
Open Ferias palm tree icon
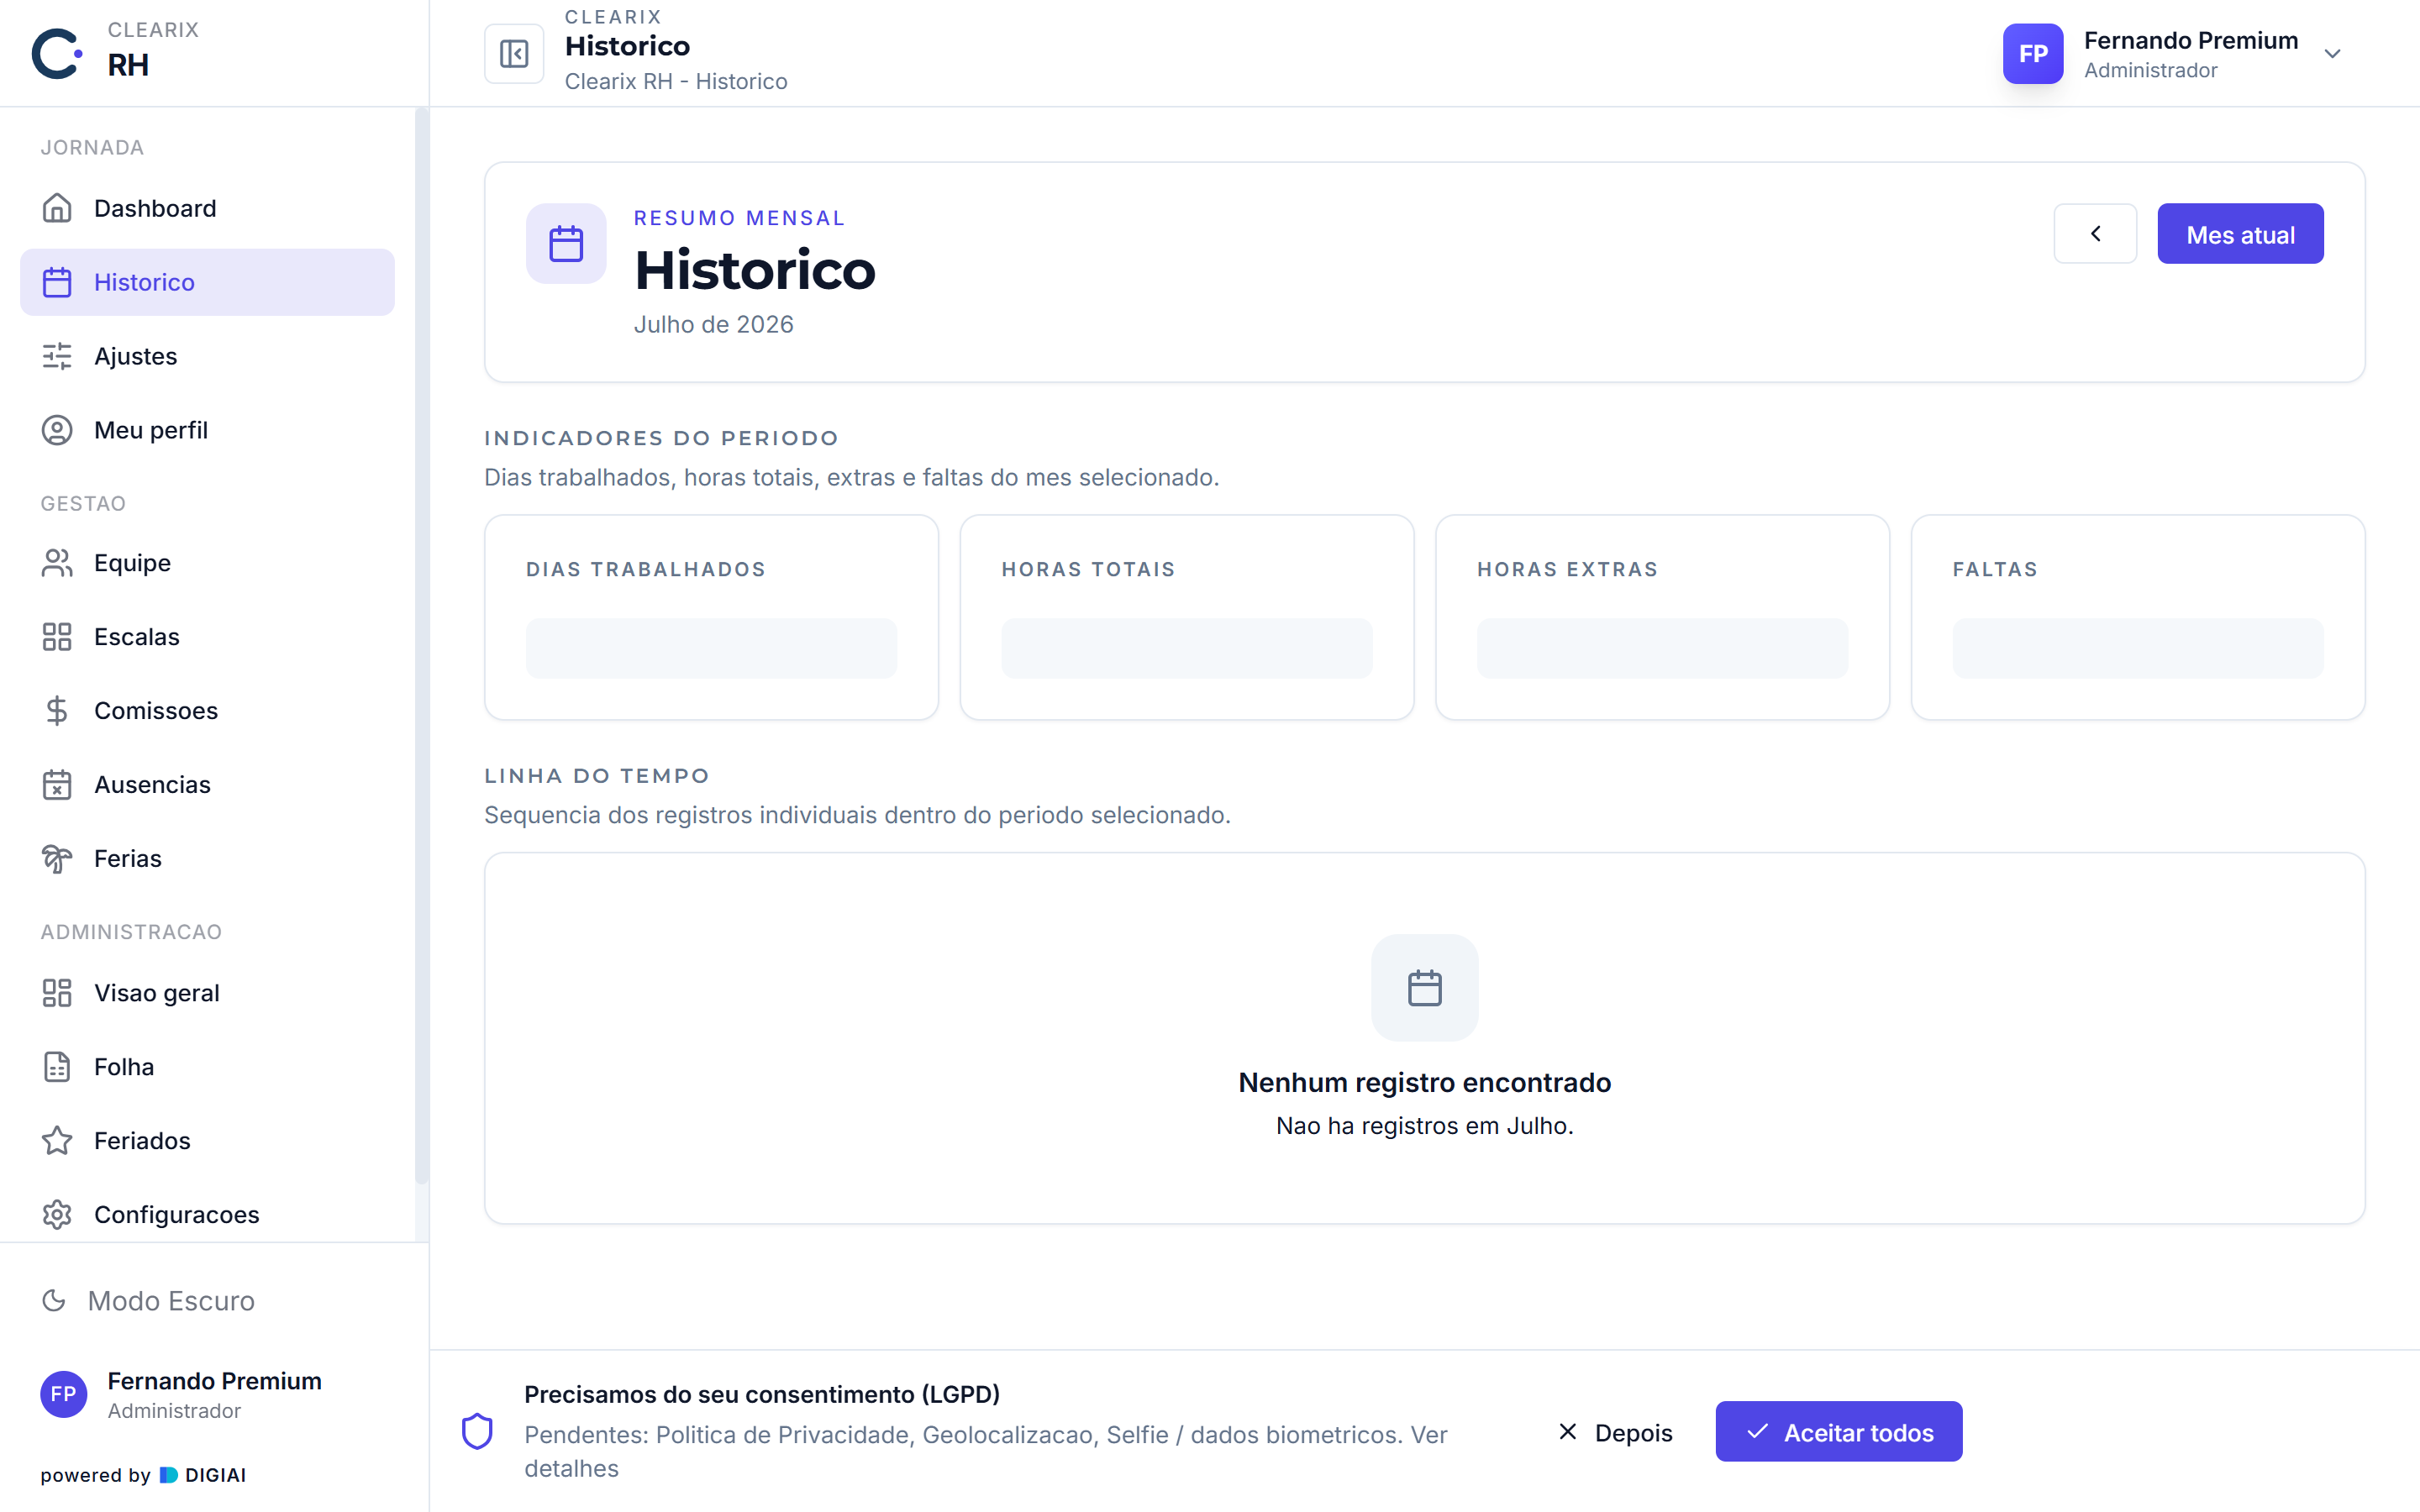click(57, 858)
